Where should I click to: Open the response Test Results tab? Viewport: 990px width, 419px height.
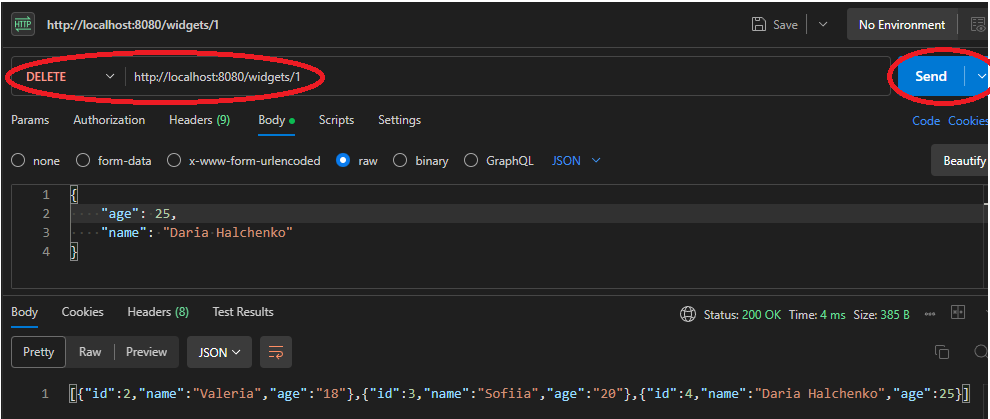click(x=243, y=312)
